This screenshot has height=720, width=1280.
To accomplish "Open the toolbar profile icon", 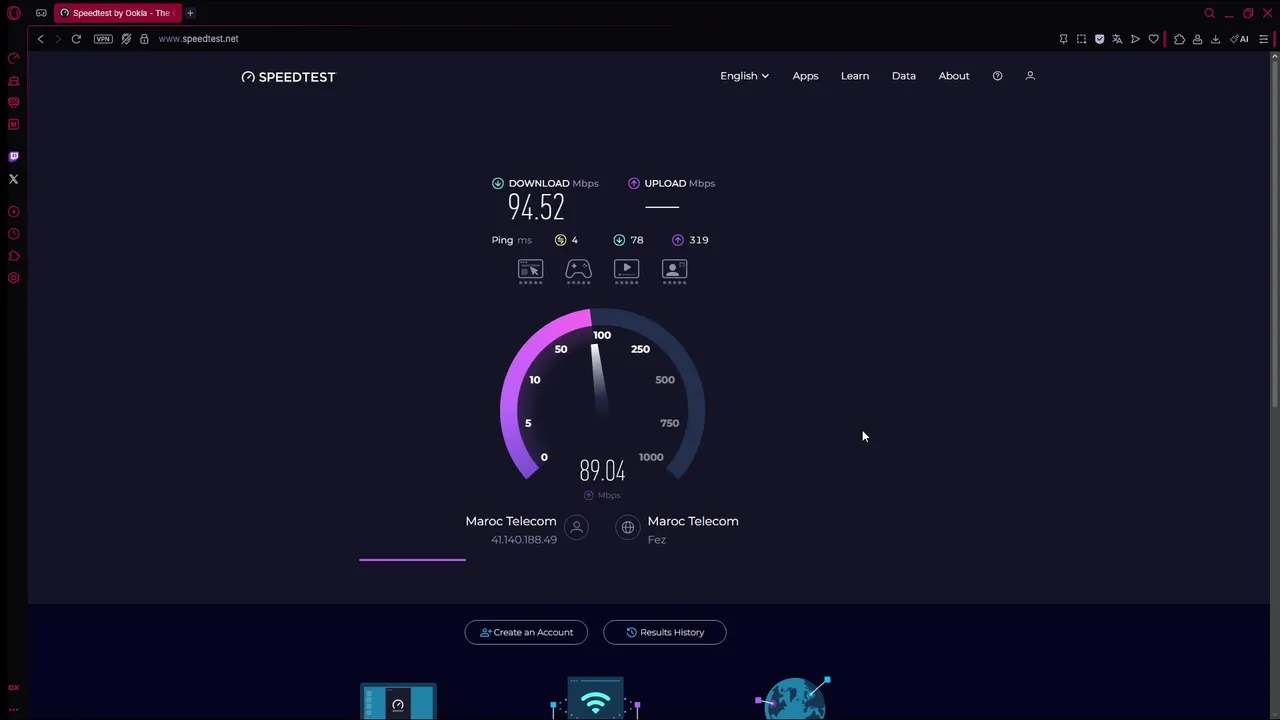I will point(1197,39).
